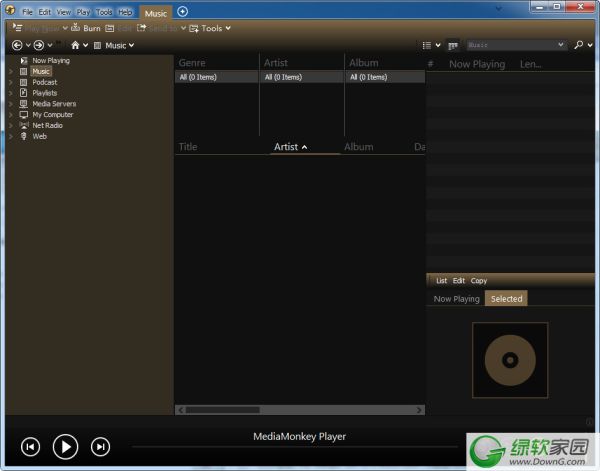Screen dimensions: 600x471
Task: Click the Home icon in navigation bar
Action: coord(75,45)
